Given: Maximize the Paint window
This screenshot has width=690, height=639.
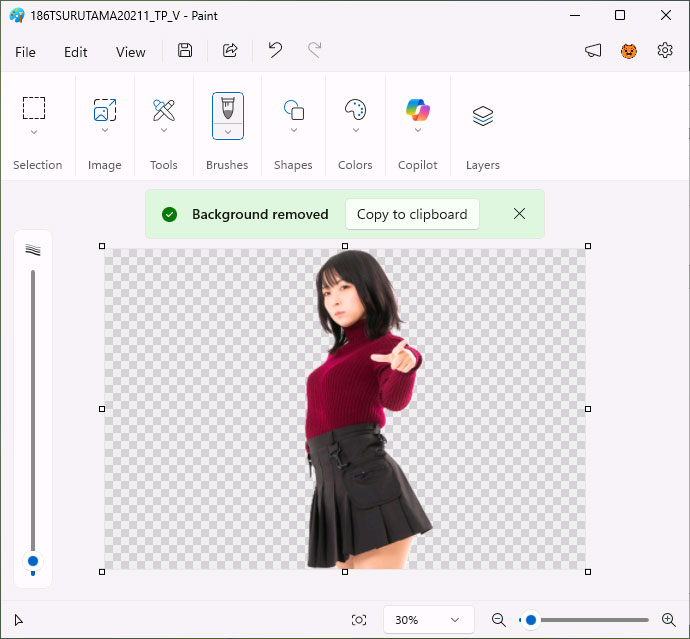Looking at the screenshot, I should point(620,15).
